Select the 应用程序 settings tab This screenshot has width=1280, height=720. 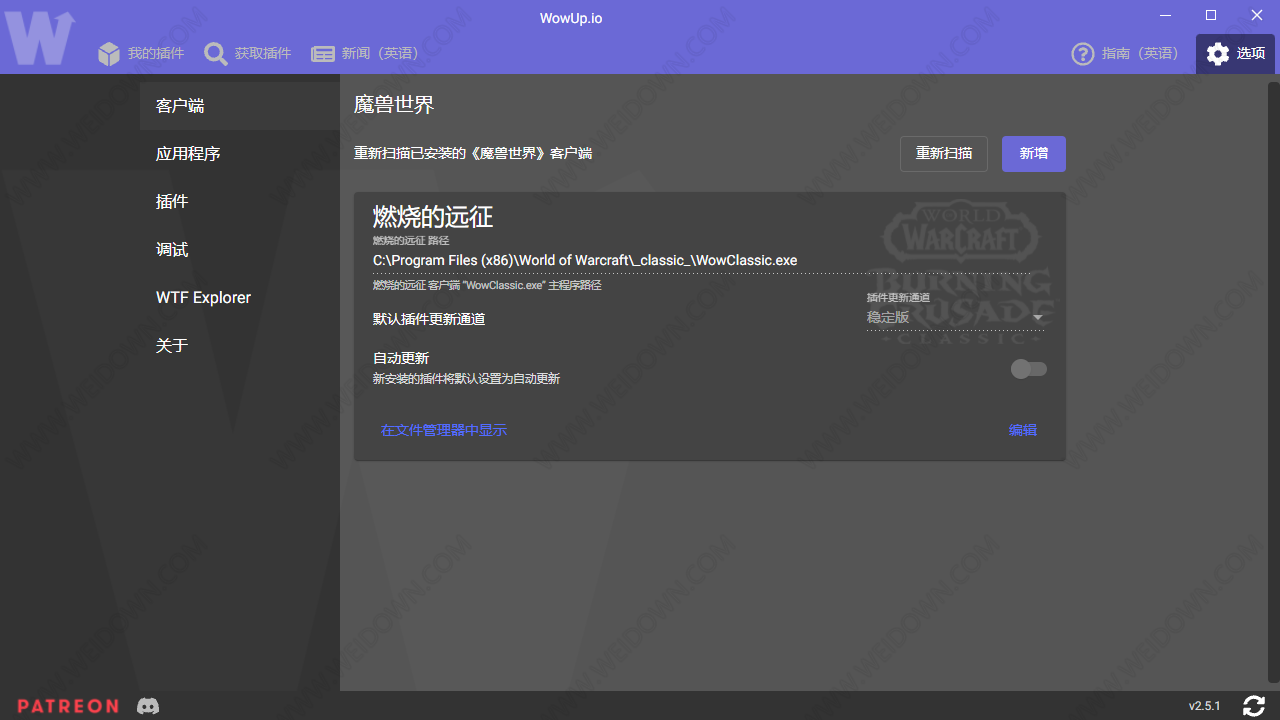point(188,154)
